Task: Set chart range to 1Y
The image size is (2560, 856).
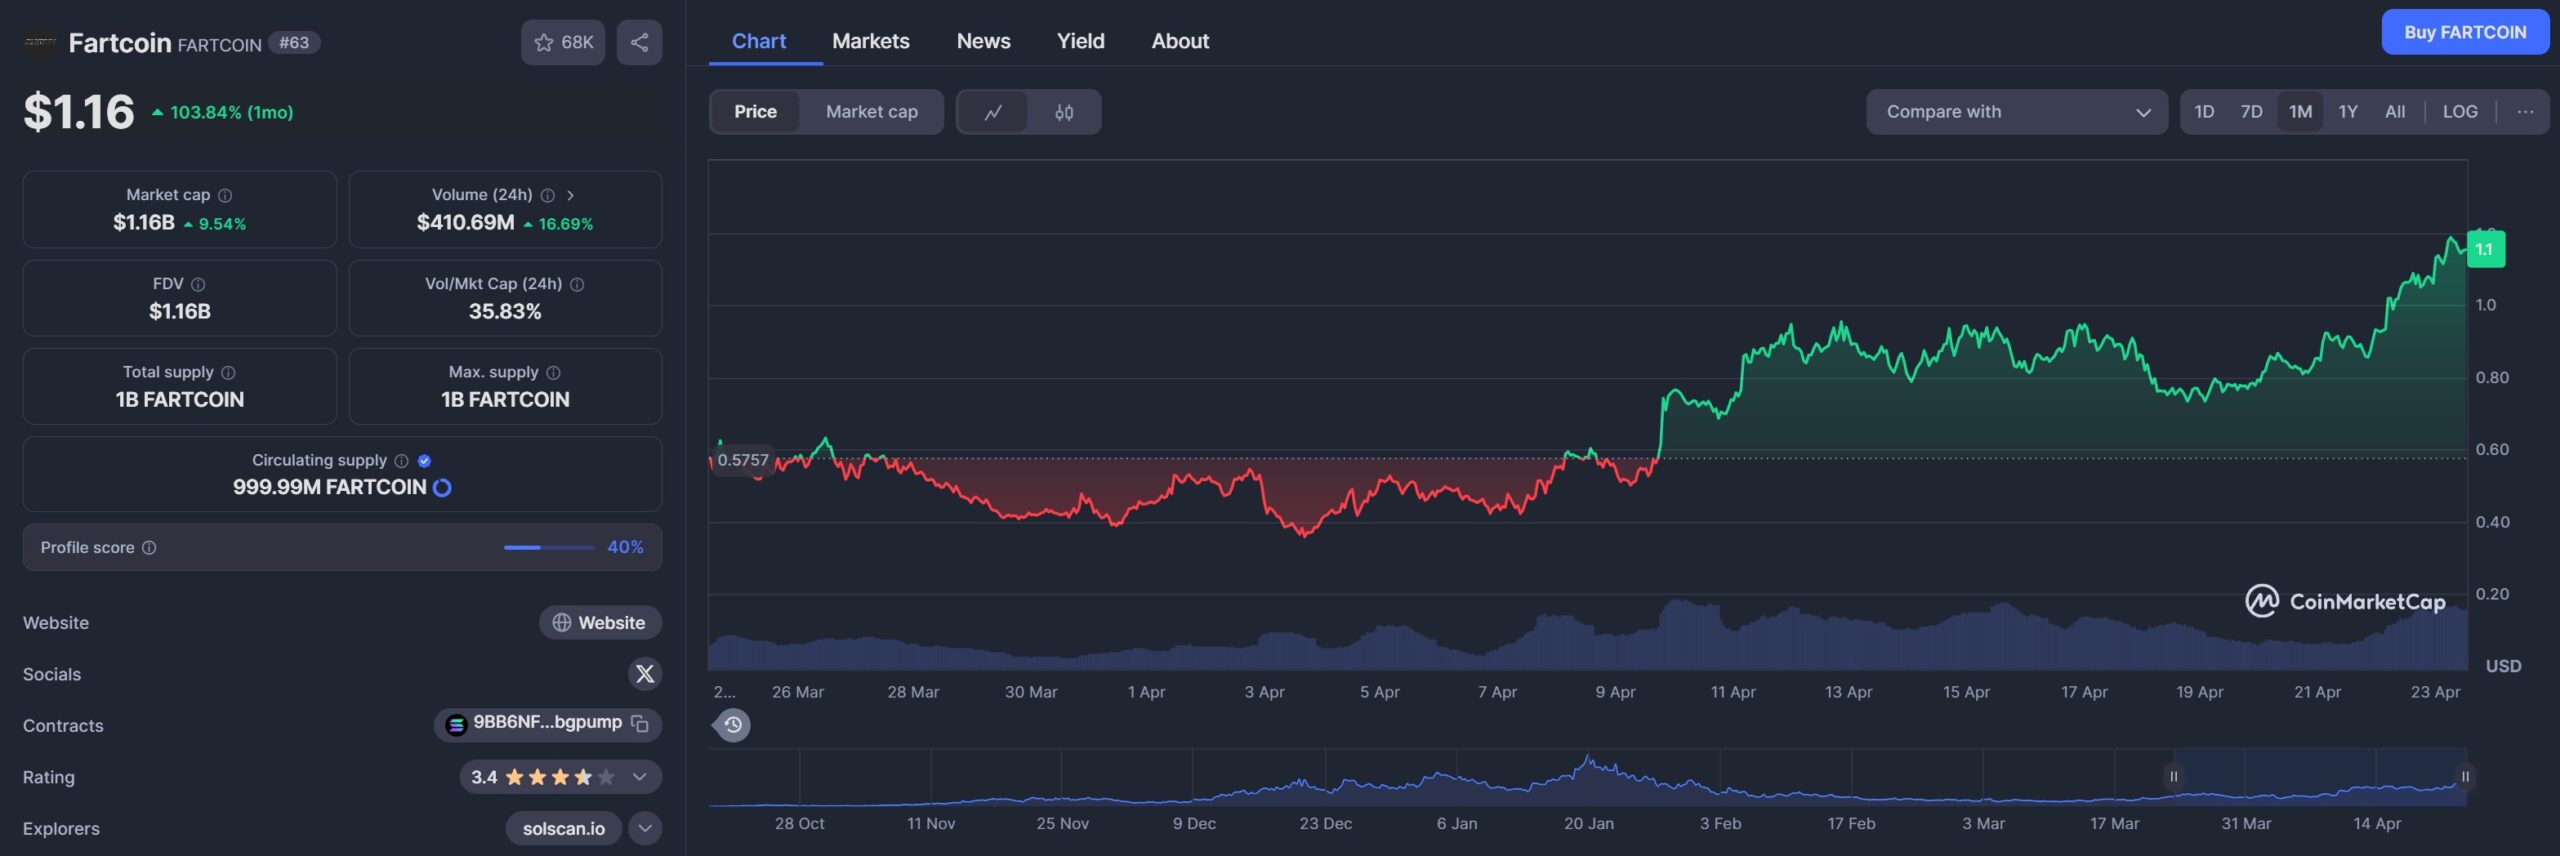Action: point(2348,112)
